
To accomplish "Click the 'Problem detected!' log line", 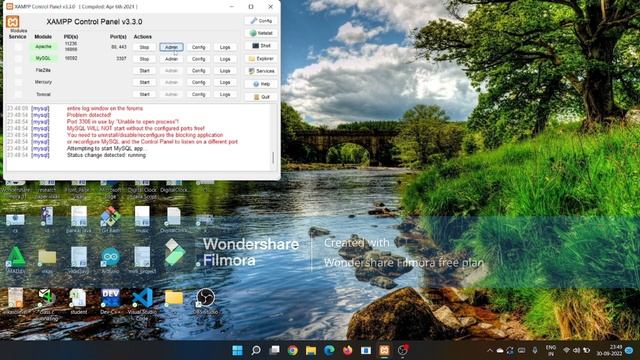I will 89,115.
